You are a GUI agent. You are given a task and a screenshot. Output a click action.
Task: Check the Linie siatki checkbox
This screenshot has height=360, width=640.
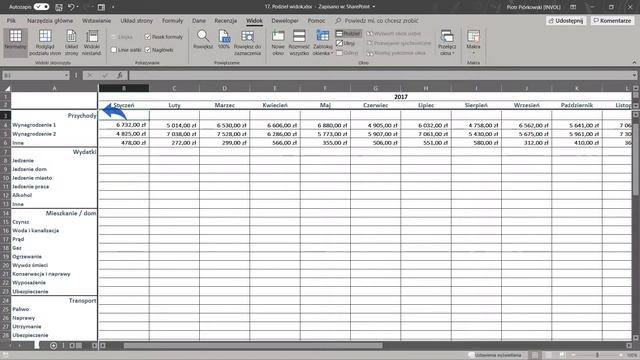[x=113, y=50]
